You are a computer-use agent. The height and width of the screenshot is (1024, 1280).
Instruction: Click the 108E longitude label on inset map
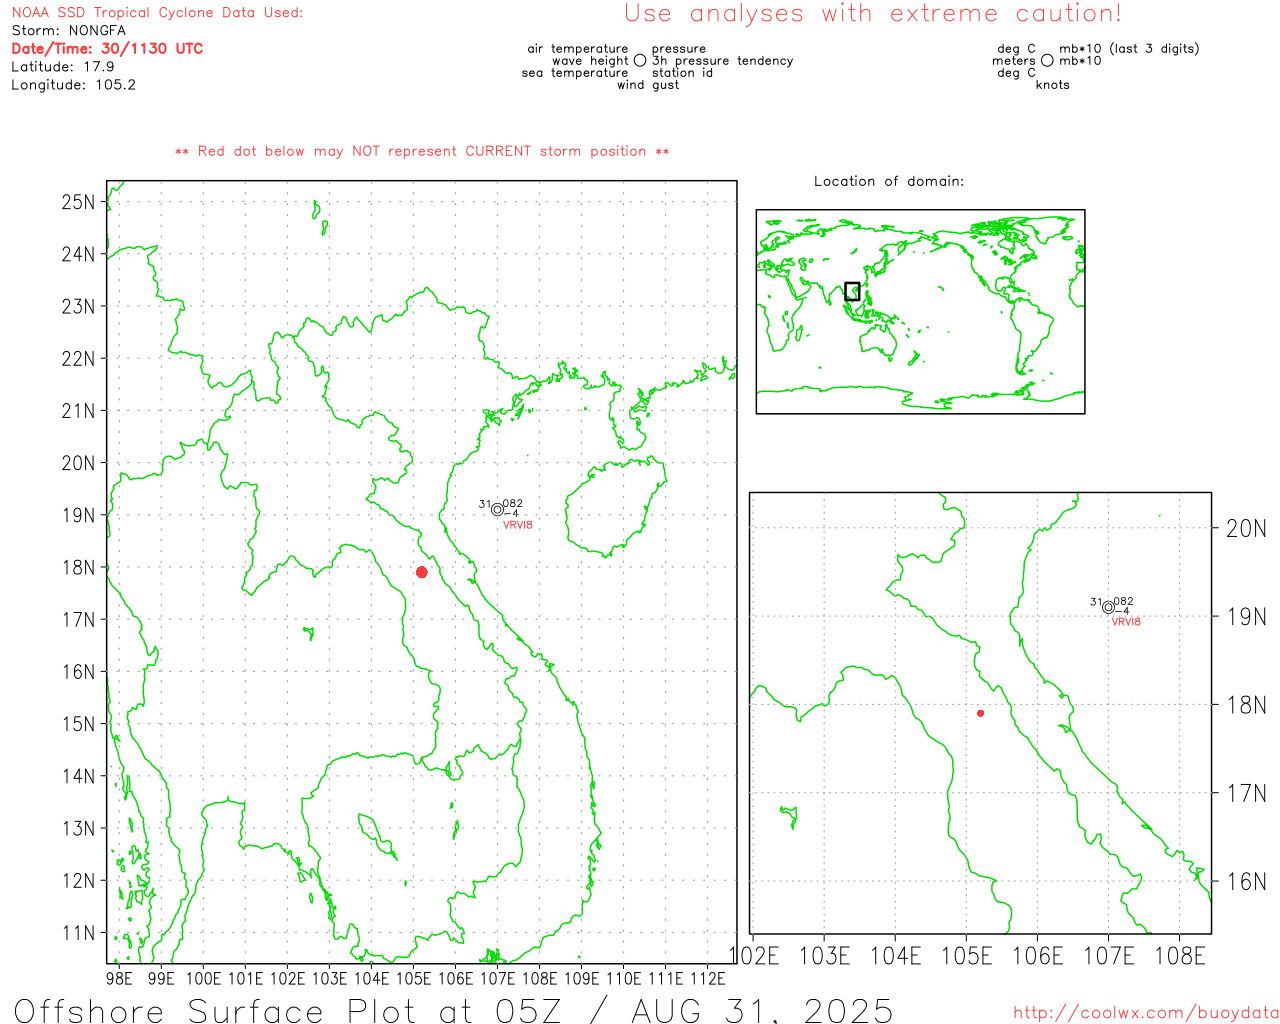coord(1180,956)
